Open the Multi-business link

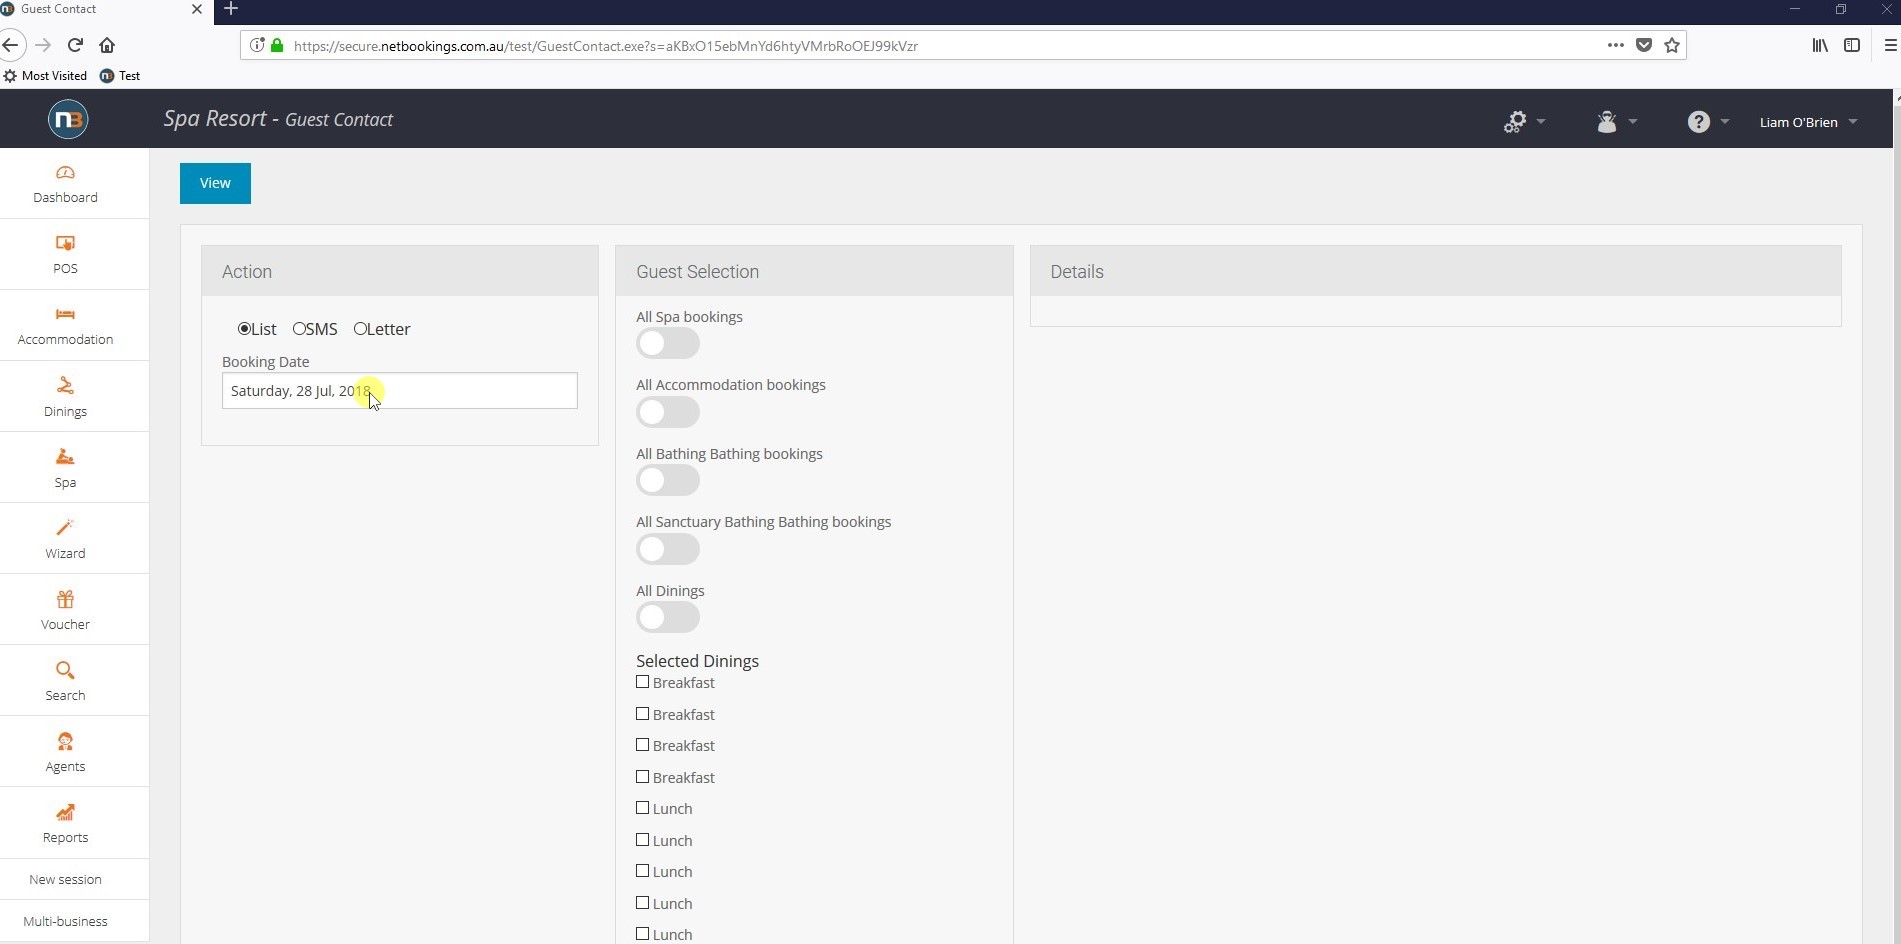click(65, 922)
